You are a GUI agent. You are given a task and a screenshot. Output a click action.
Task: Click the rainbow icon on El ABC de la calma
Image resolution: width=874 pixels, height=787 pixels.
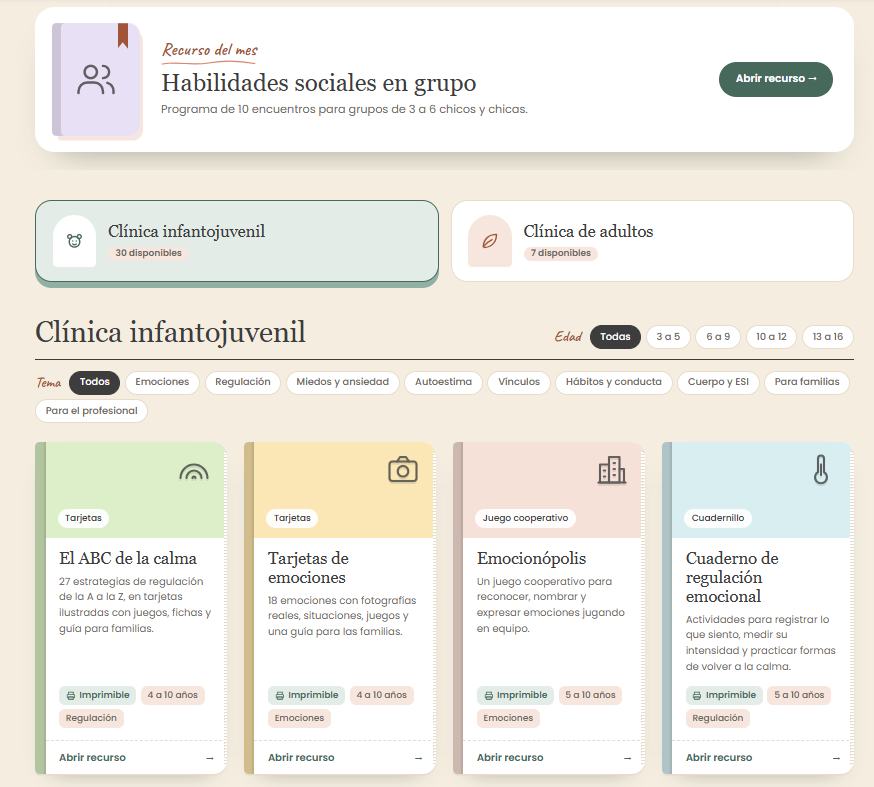pyautogui.click(x=194, y=472)
